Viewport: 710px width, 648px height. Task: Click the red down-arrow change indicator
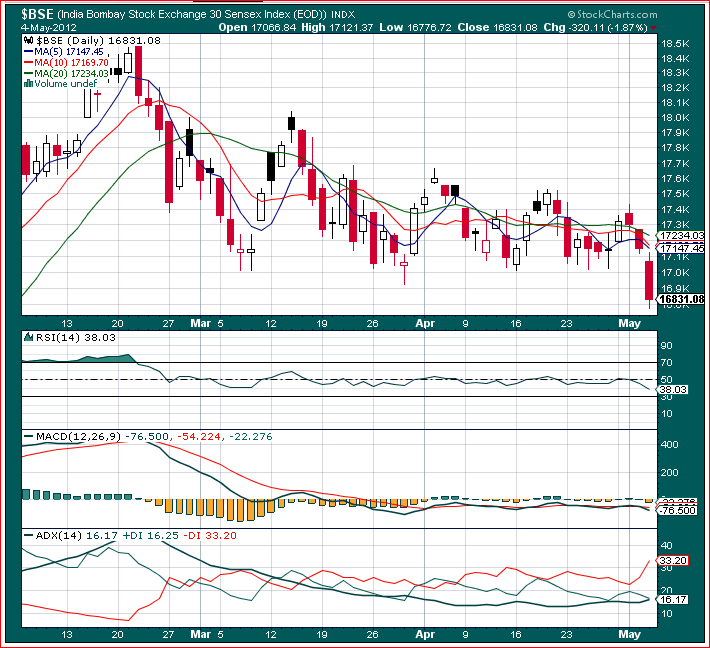point(653,28)
